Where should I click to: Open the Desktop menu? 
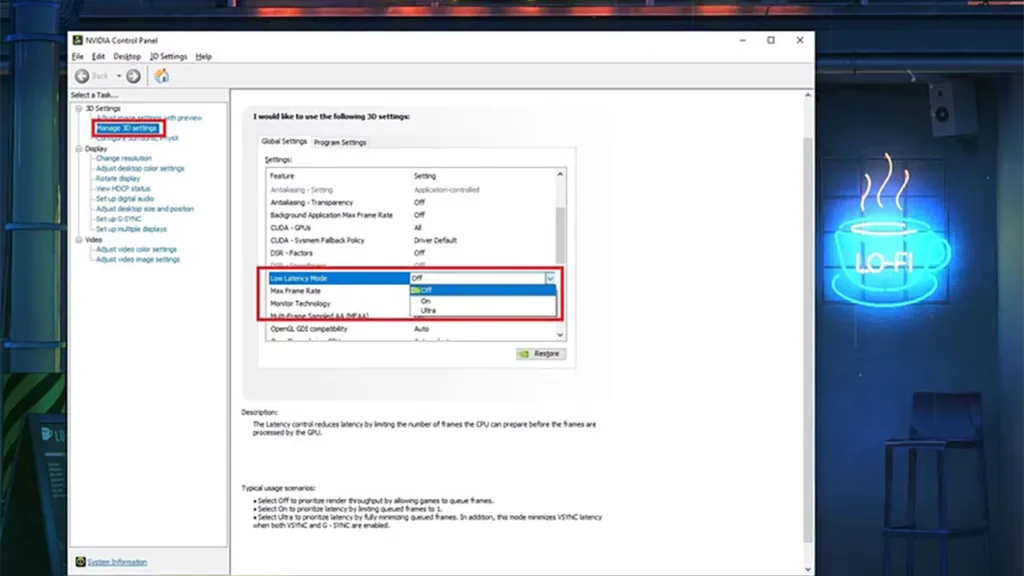127,57
